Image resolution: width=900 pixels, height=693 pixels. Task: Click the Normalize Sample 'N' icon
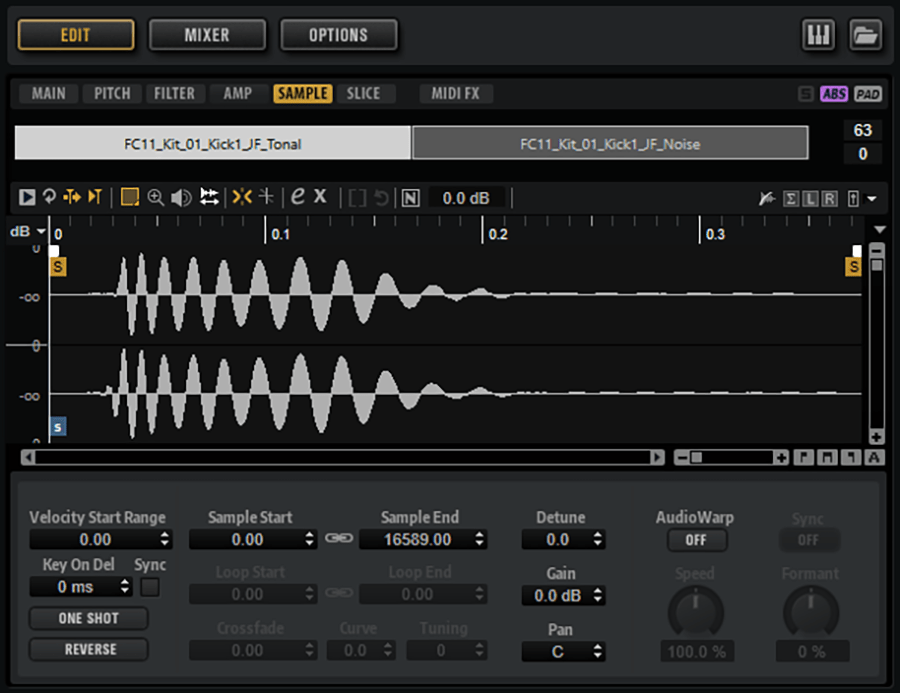(410, 198)
